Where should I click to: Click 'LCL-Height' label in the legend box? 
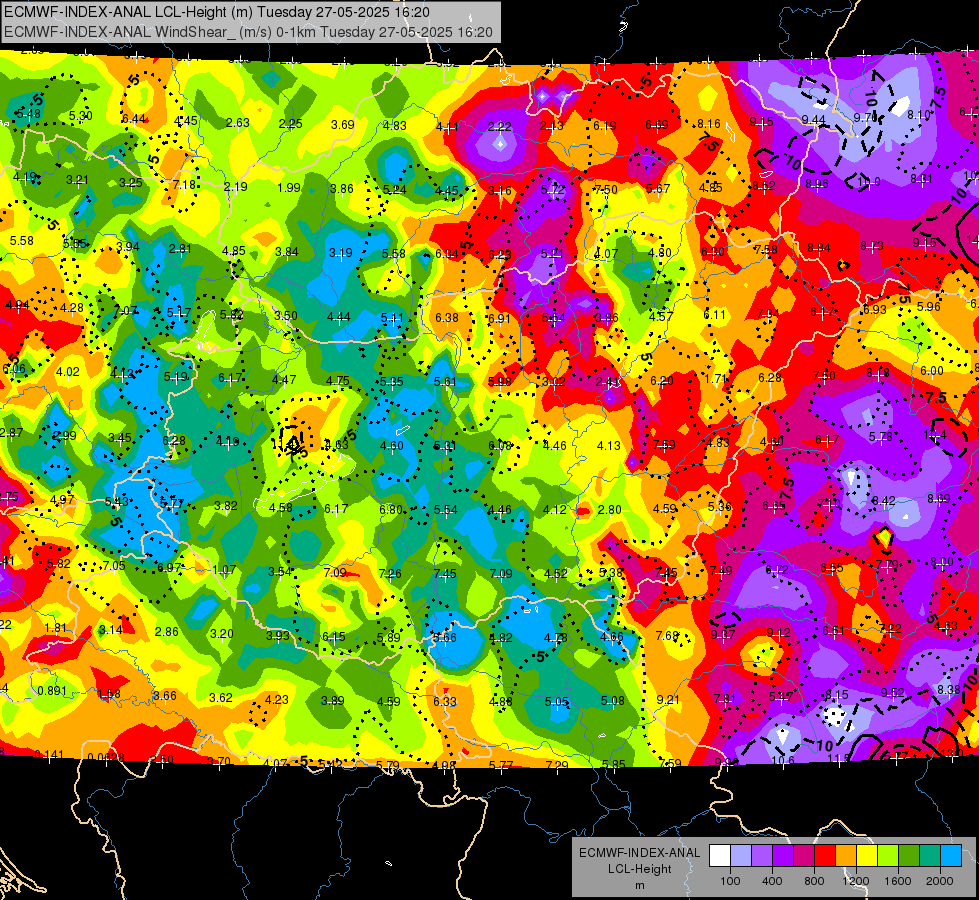tap(640, 869)
